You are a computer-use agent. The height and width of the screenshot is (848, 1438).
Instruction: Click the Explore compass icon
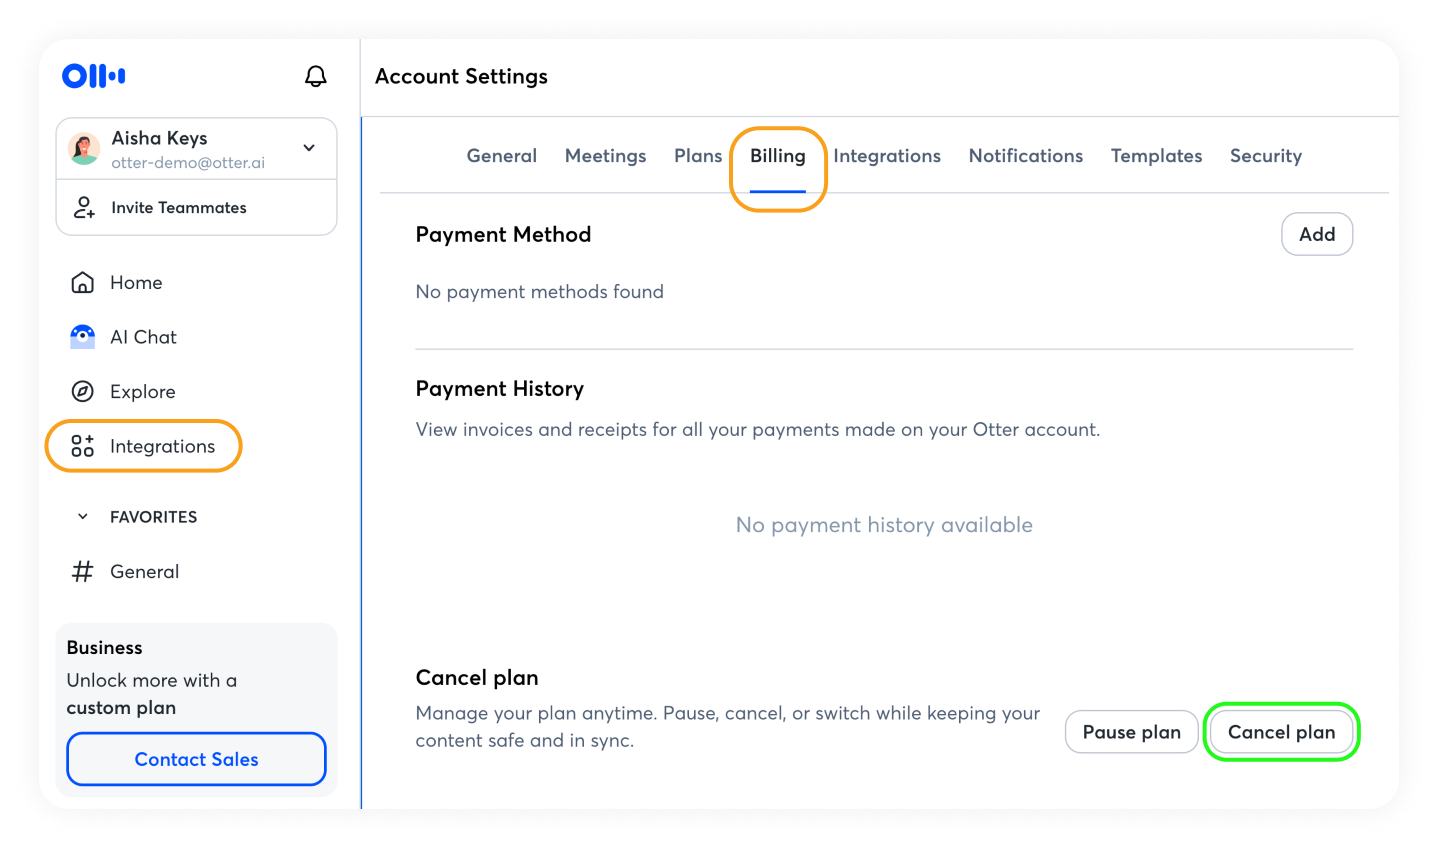[x=83, y=392]
